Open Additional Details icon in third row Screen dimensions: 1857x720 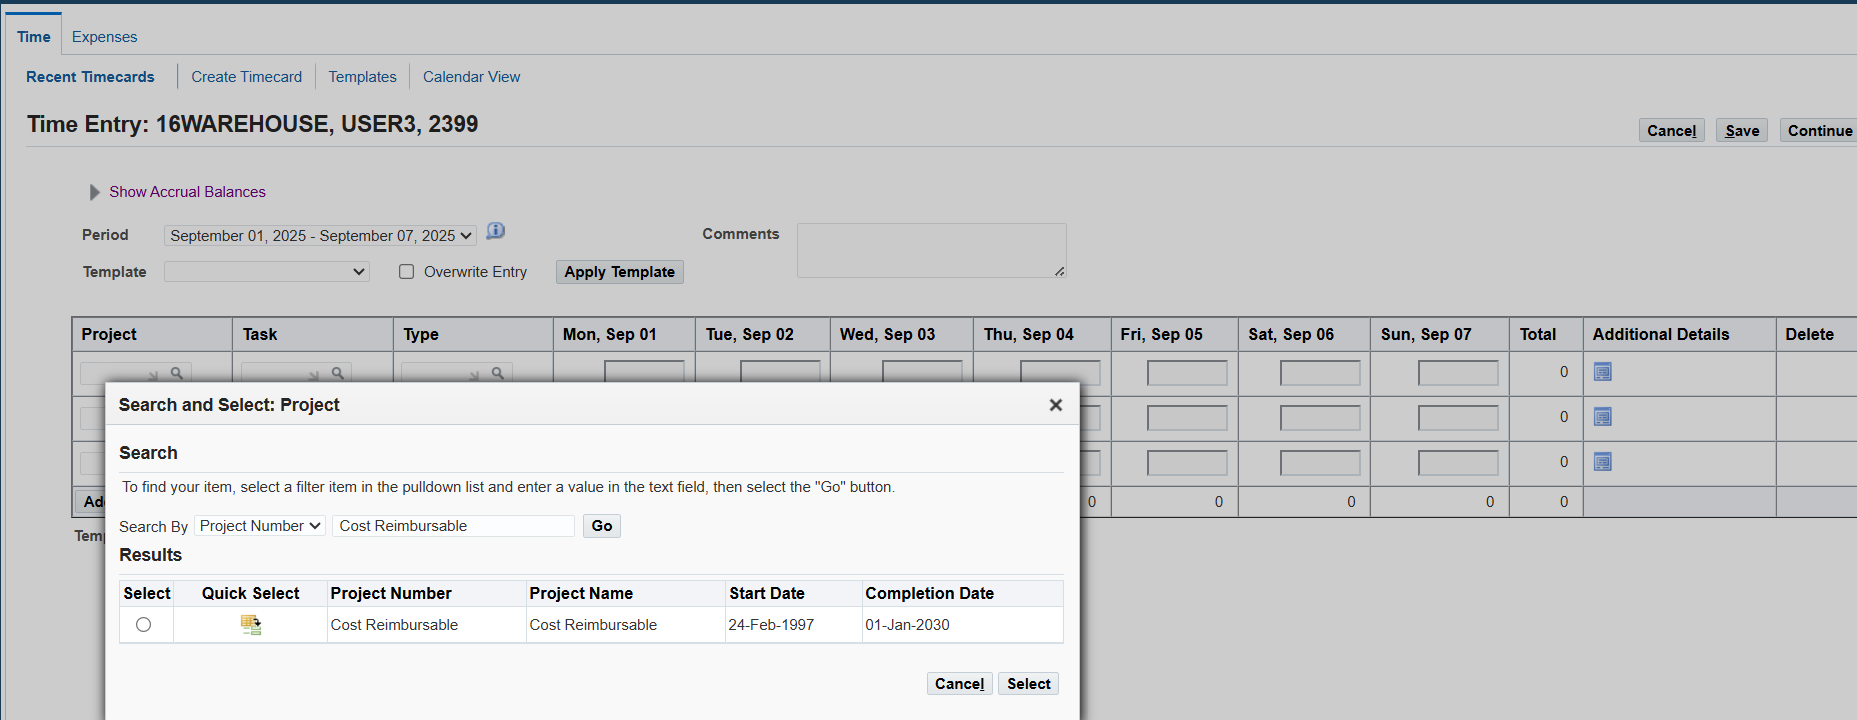point(1602,462)
